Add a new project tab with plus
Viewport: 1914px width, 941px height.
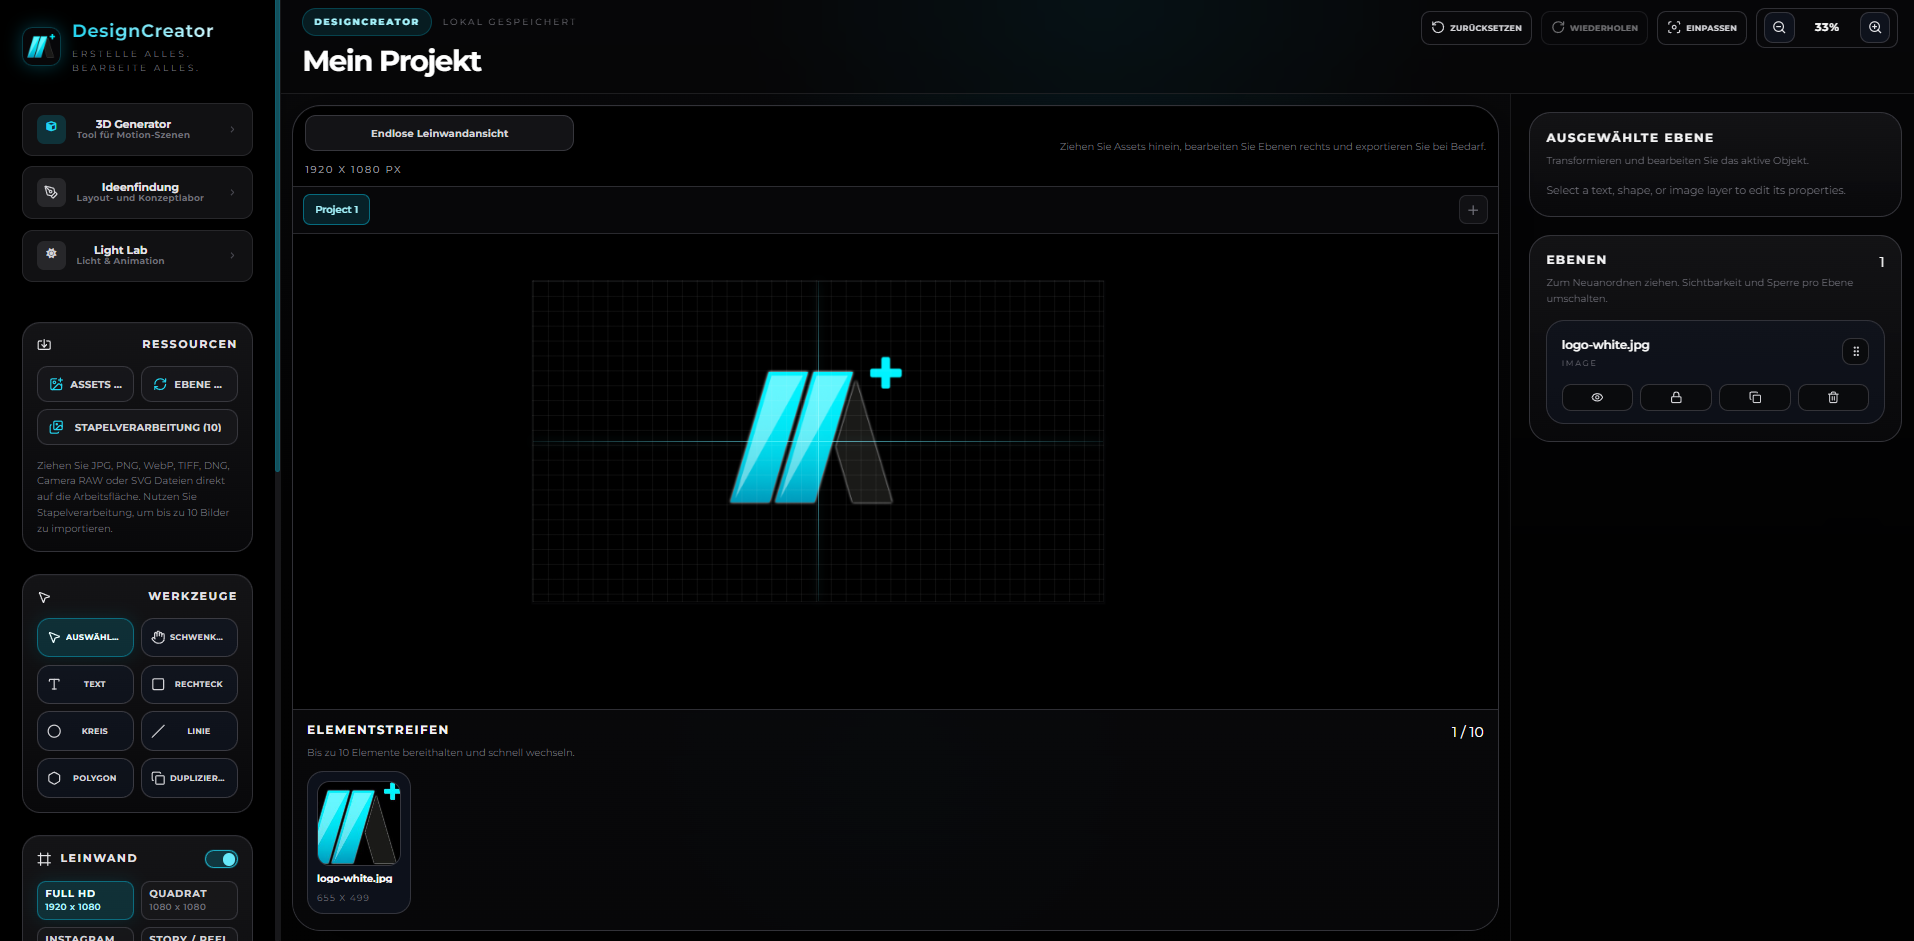[x=1473, y=210]
